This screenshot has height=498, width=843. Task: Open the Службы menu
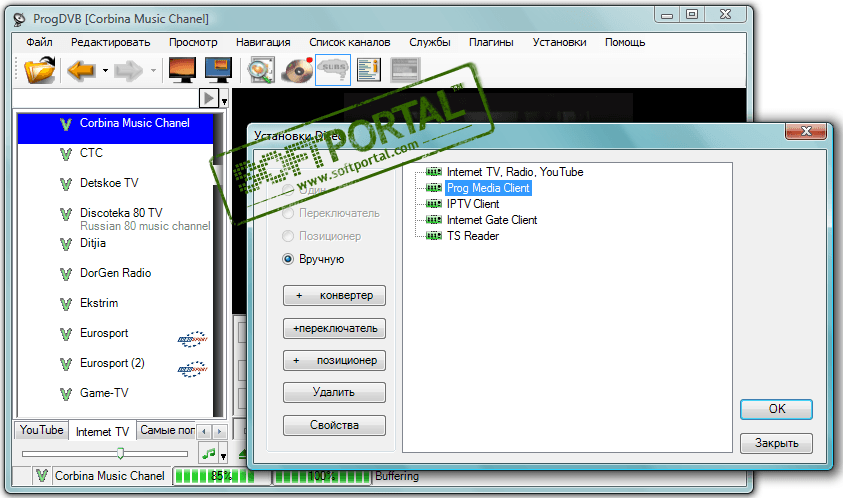(x=430, y=42)
